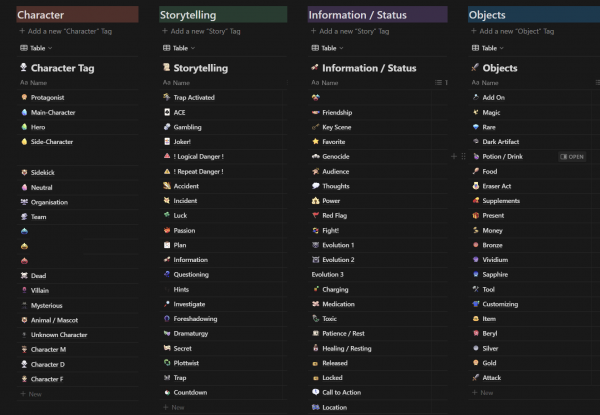Open the Table view dropdown under Information / Status

click(326, 48)
